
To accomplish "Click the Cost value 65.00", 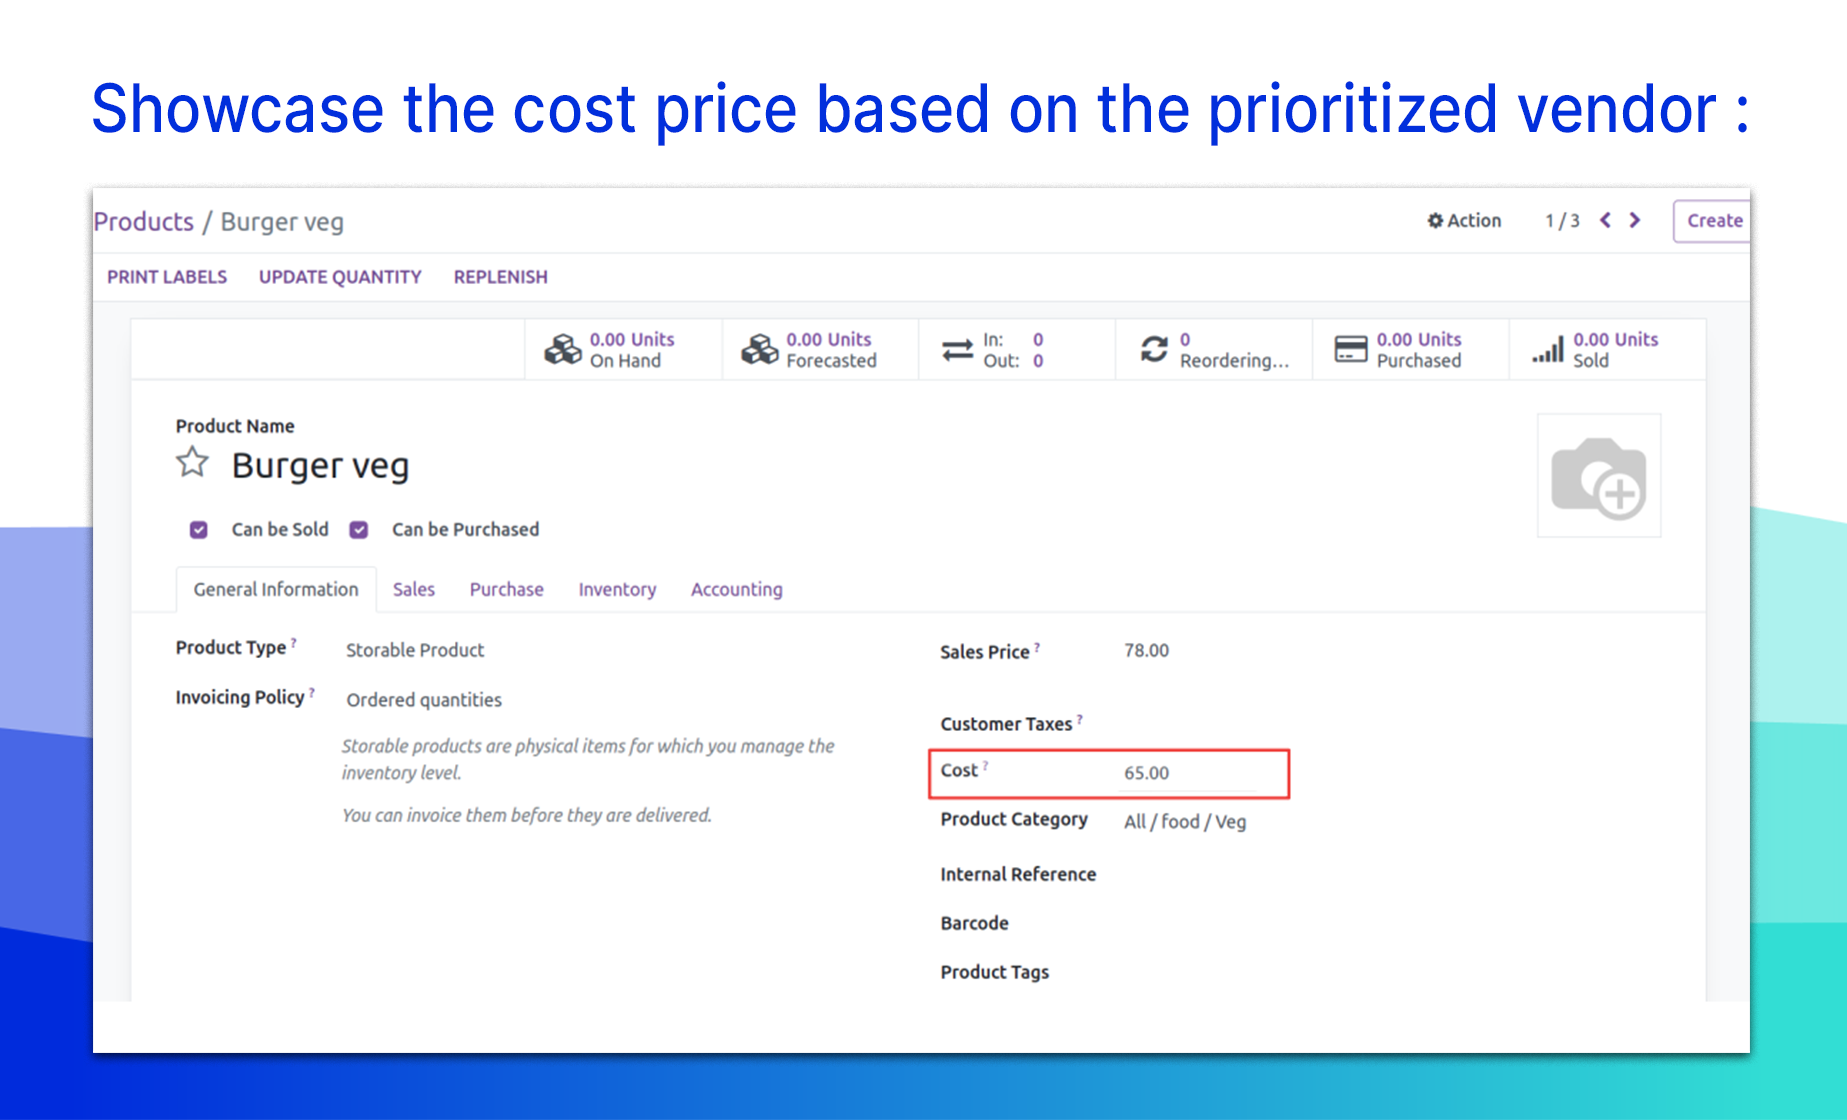I will tap(1146, 773).
